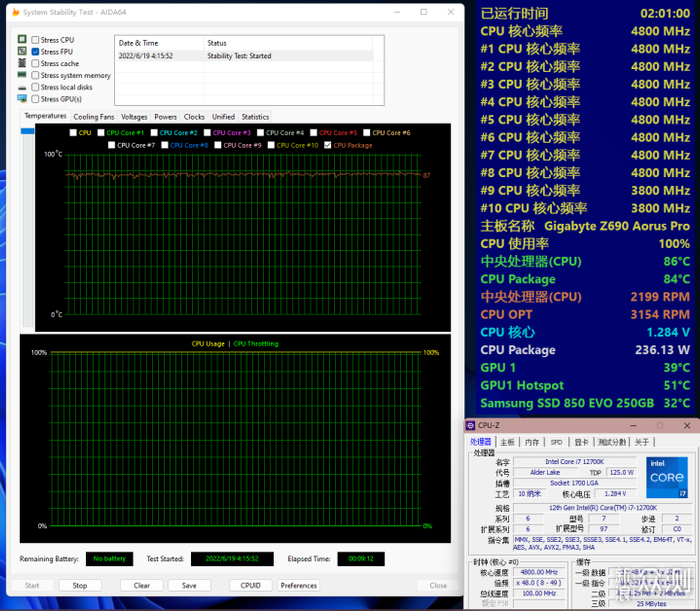Image resolution: width=700 pixels, height=611 pixels.
Task: Open the Statistics tab
Action: [x=255, y=117]
